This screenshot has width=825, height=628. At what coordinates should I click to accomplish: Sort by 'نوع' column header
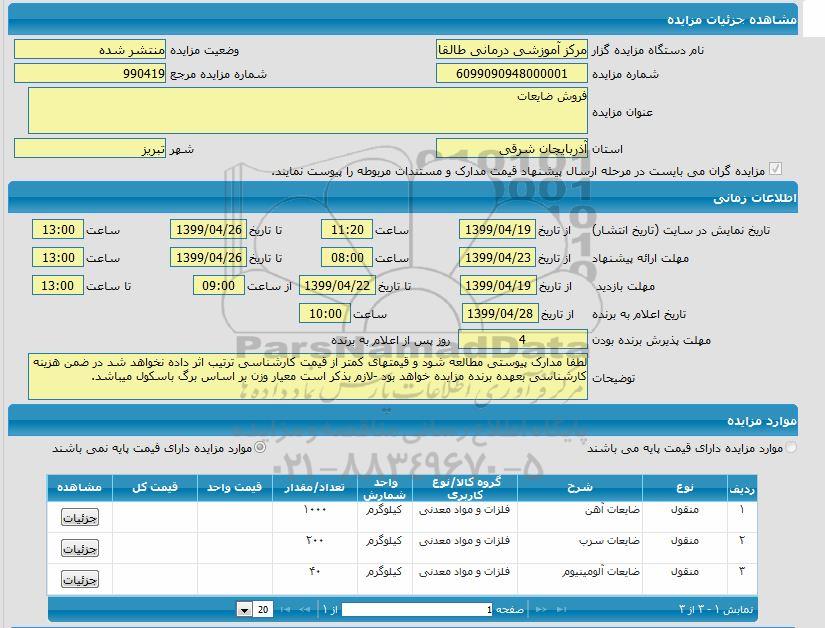(685, 488)
